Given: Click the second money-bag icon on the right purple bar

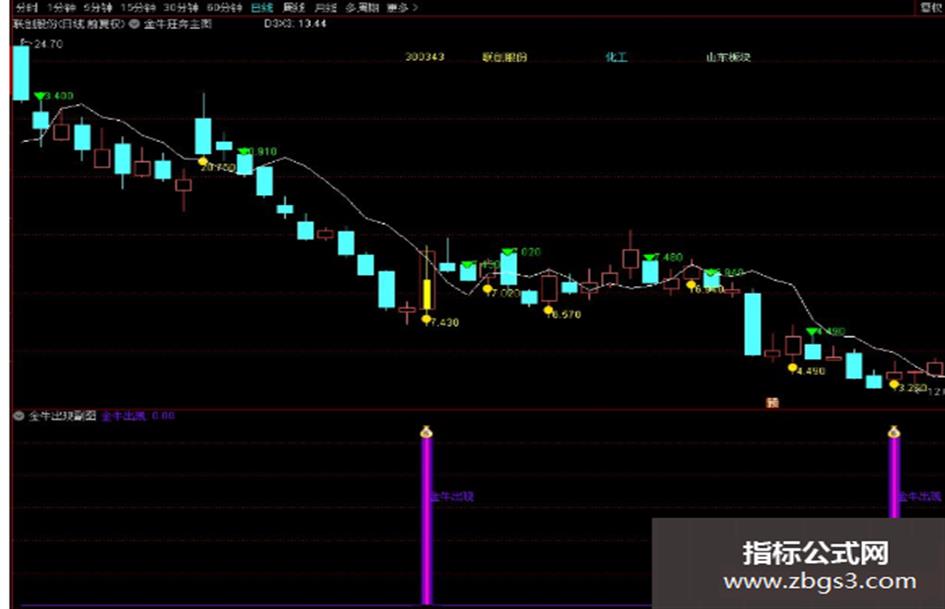Looking at the screenshot, I should pyautogui.click(x=894, y=431).
